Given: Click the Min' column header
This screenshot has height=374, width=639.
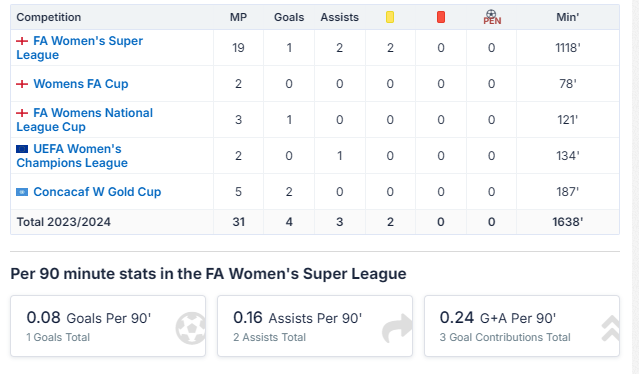Looking at the screenshot, I should 568,17.
